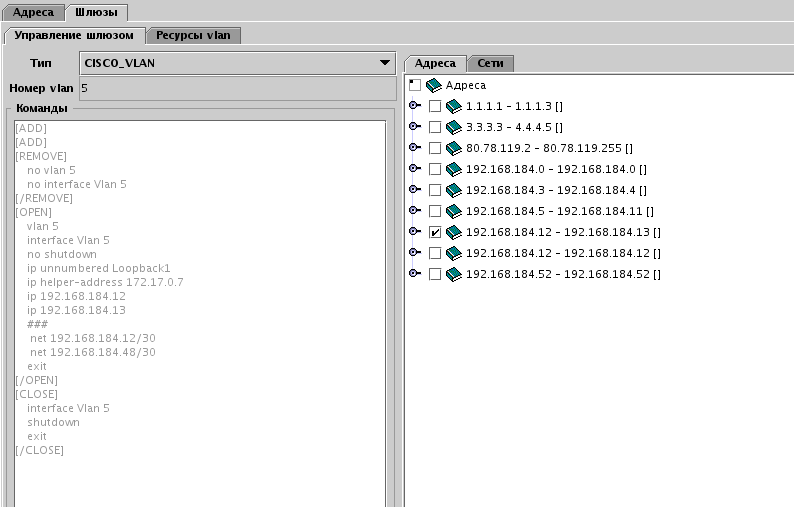The image size is (794, 507).
Task: Check the 1.1.1.1 - 1.1.1.3 checkbox
Action: pos(435,106)
